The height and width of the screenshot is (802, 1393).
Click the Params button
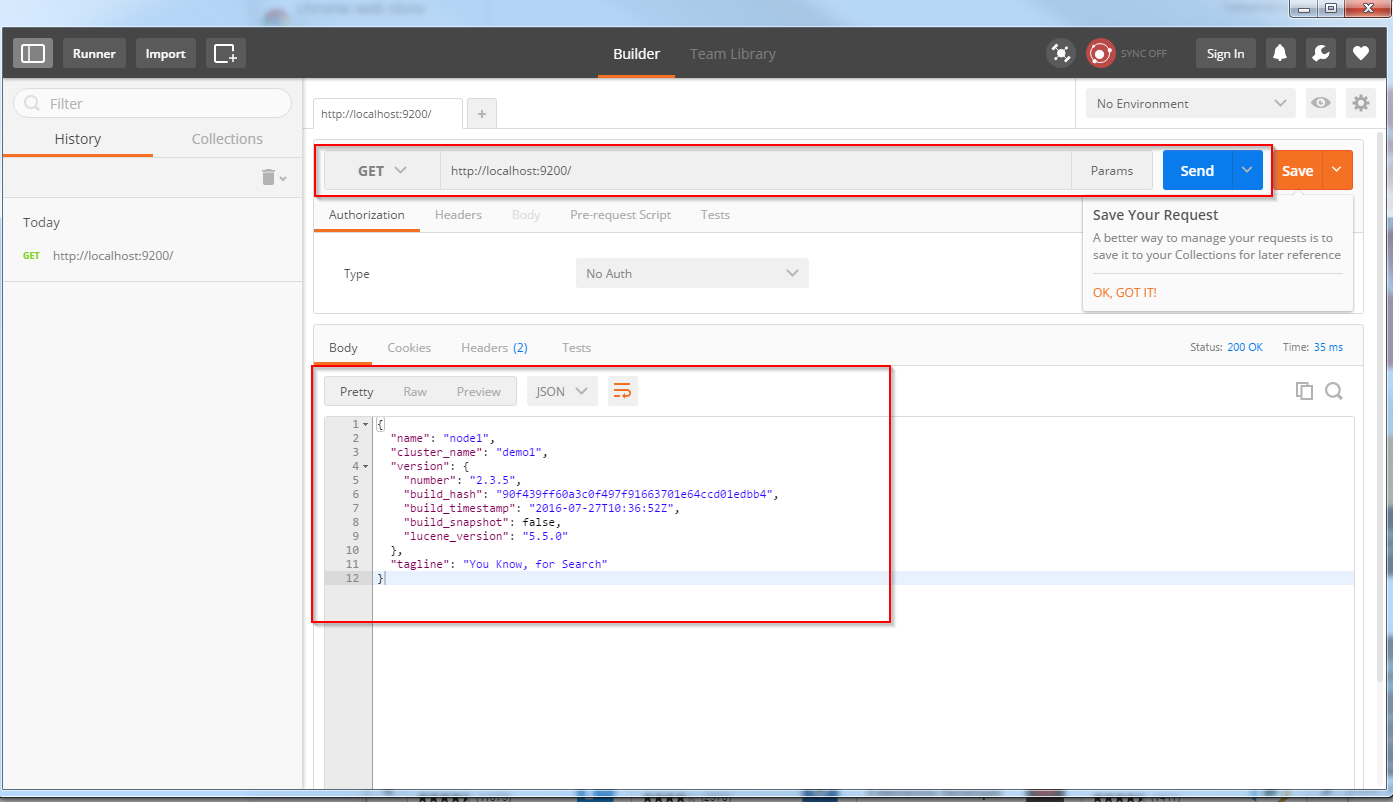[x=1112, y=171]
